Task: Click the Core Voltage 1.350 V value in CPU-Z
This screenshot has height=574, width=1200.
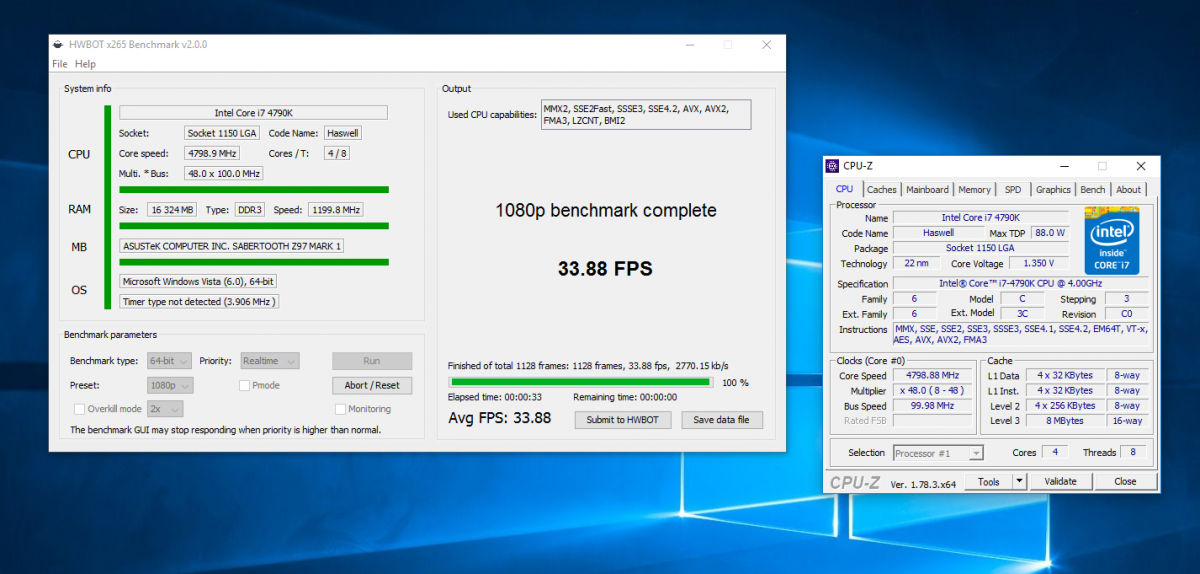Action: [x=1039, y=263]
